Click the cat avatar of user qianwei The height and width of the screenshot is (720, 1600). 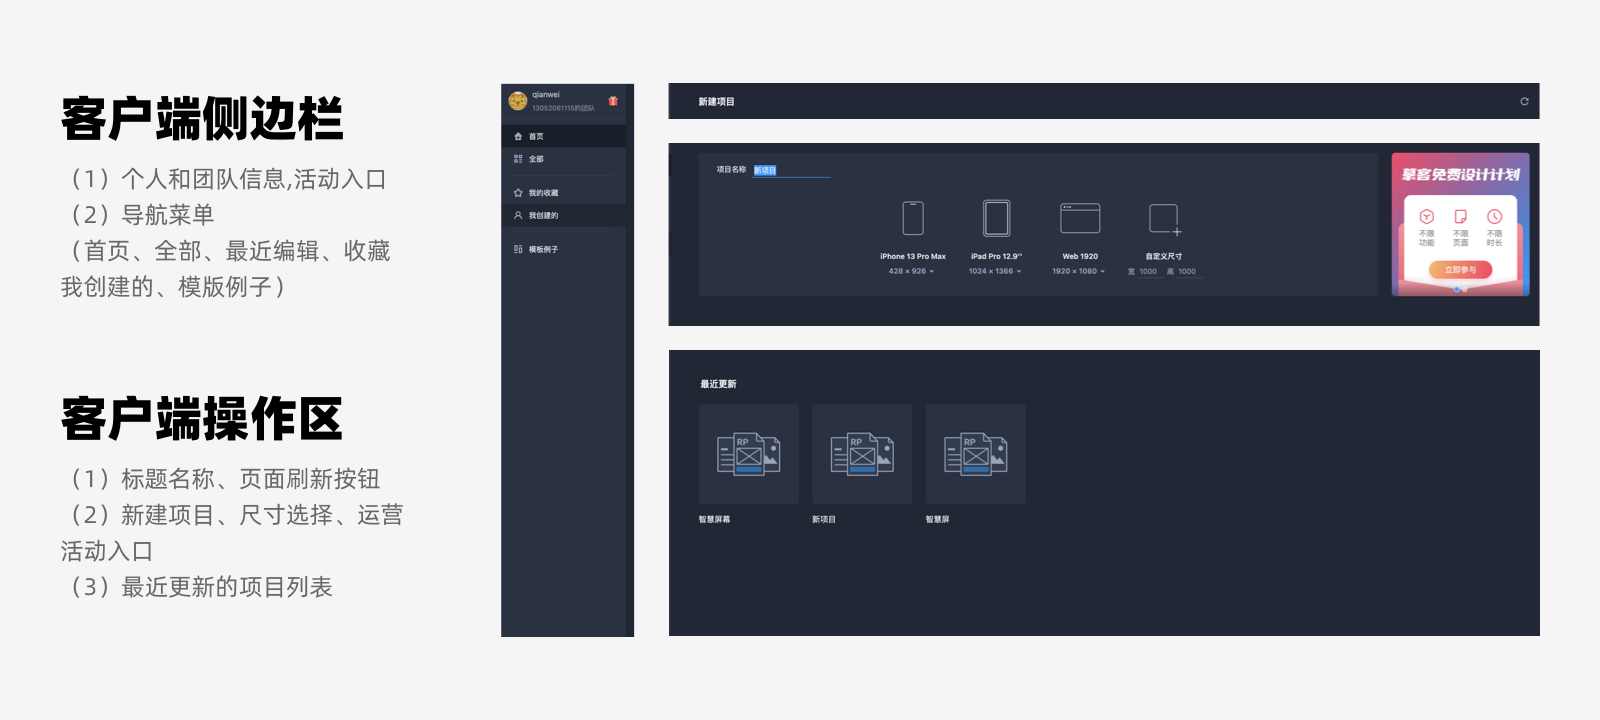point(518,101)
